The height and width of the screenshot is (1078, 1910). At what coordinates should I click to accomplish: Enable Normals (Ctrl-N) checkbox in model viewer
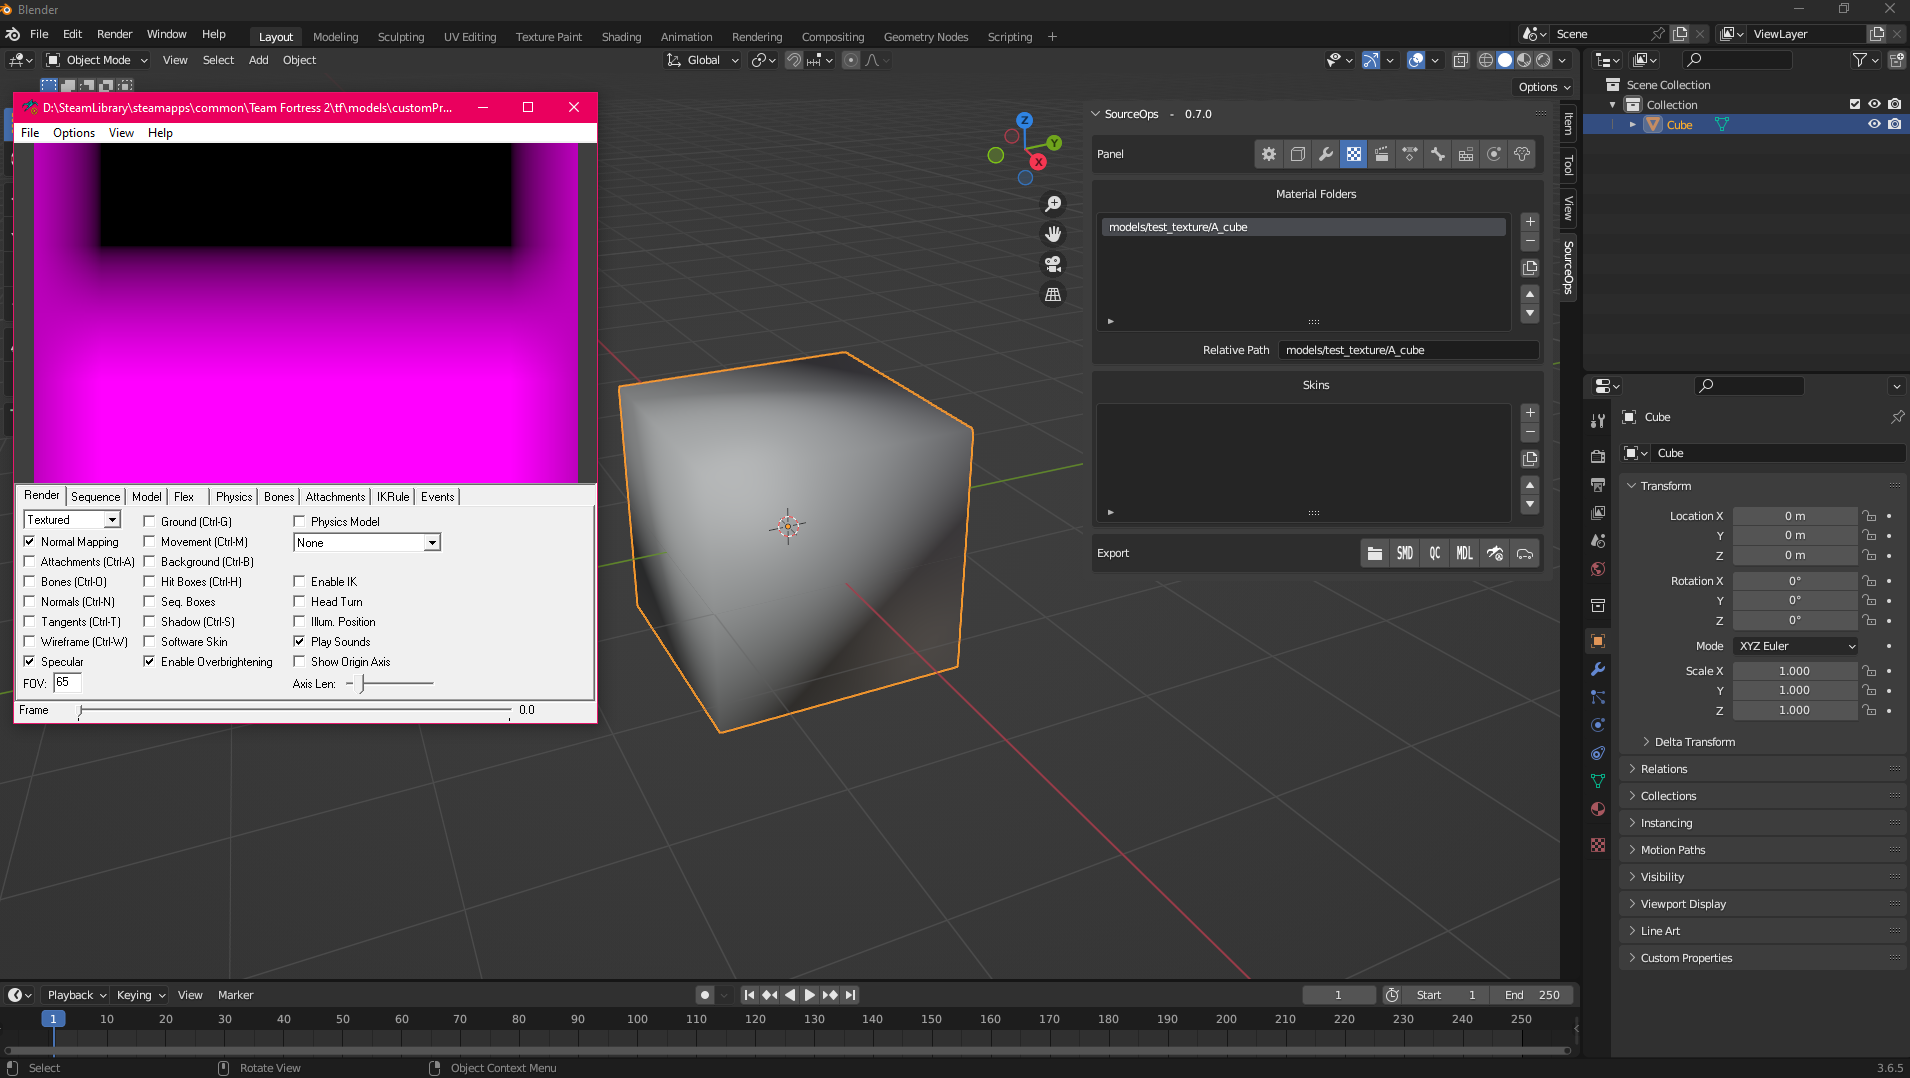[x=30, y=602]
